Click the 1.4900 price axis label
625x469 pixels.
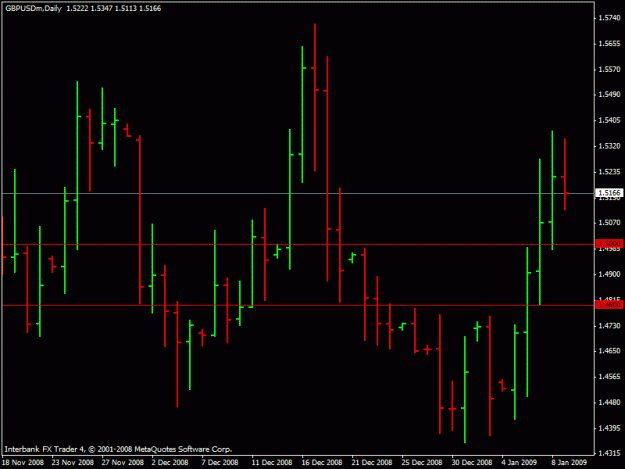click(610, 275)
